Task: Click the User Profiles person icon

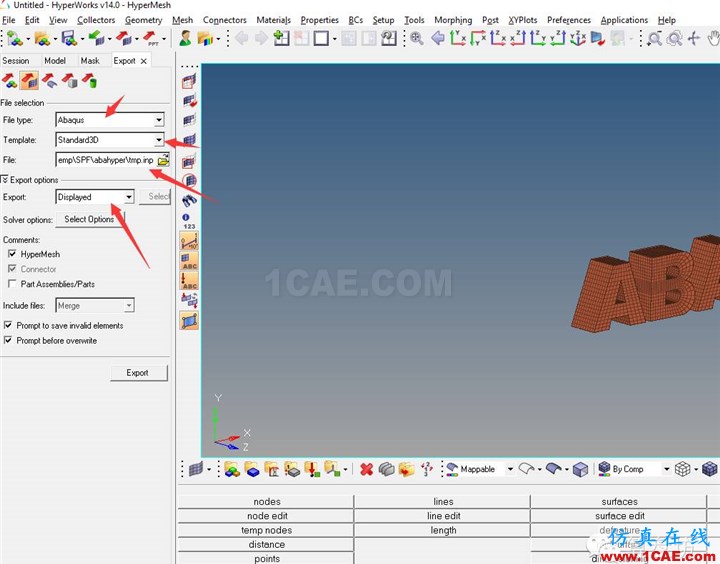Action: click(185, 39)
